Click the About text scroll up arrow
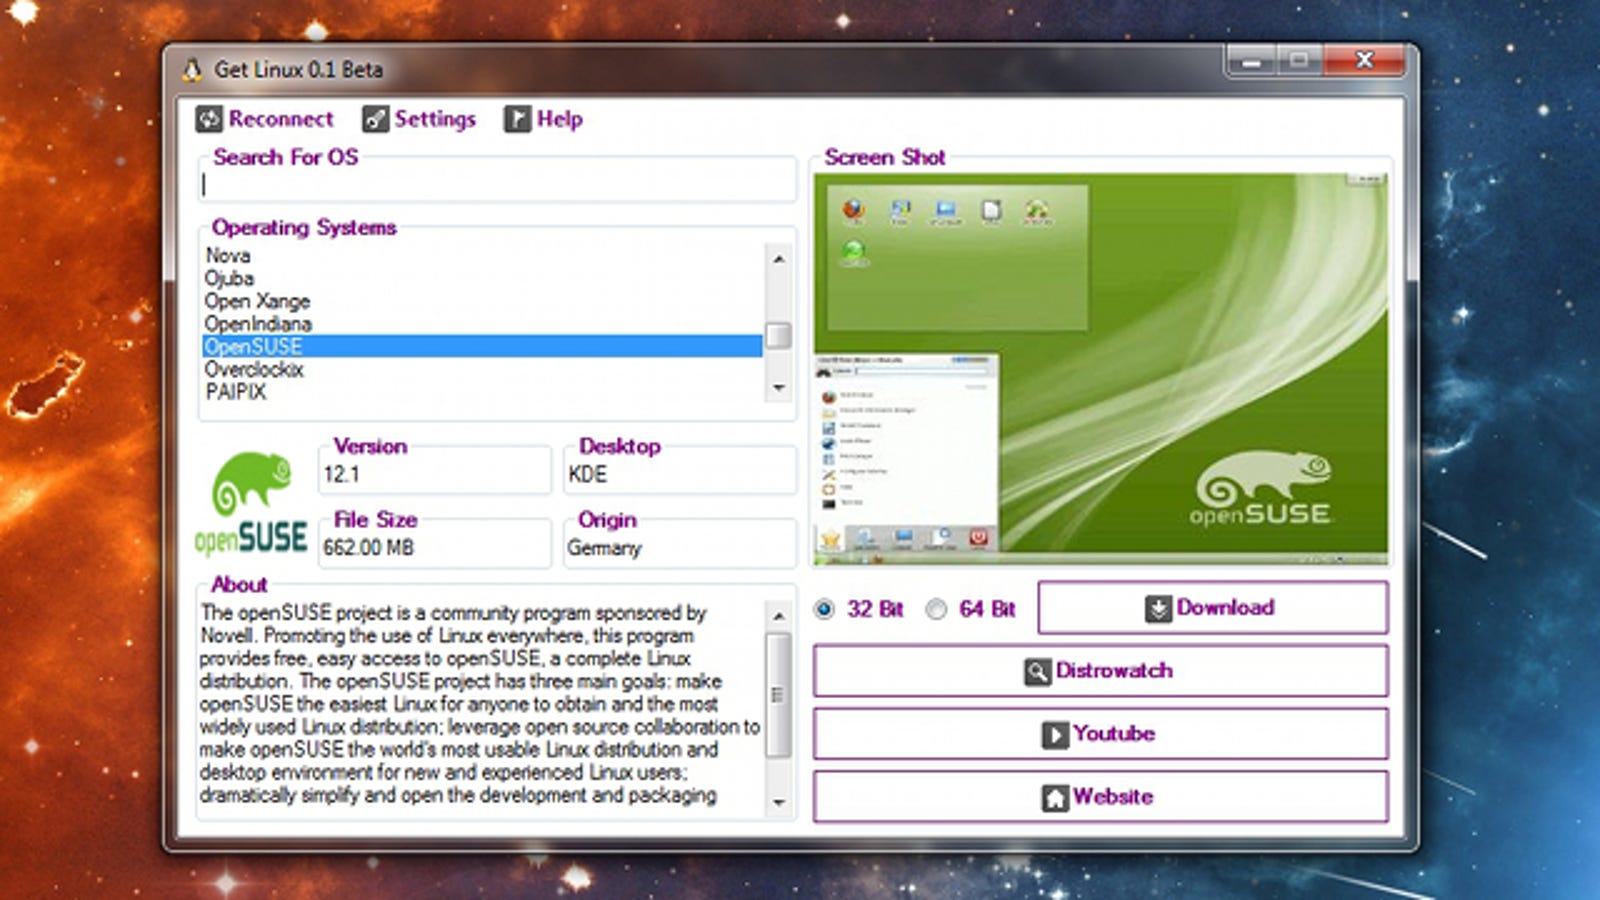 click(x=779, y=615)
